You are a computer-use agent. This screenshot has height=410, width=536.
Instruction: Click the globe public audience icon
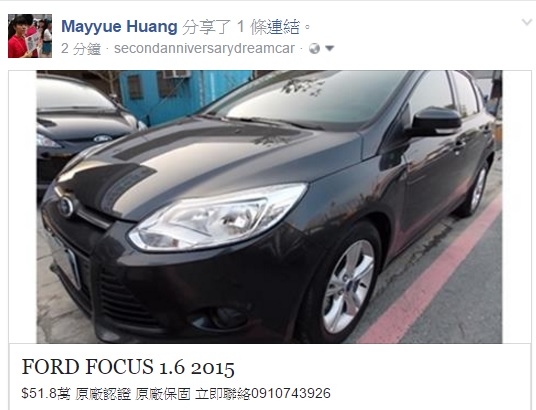314,49
